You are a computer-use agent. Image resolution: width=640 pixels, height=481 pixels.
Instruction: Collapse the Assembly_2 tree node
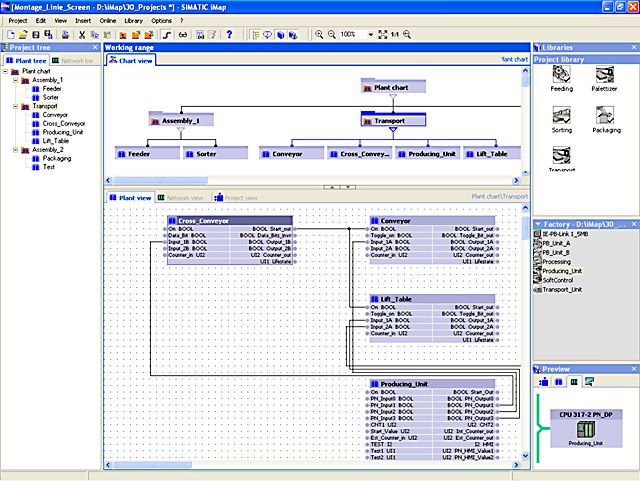16,150
